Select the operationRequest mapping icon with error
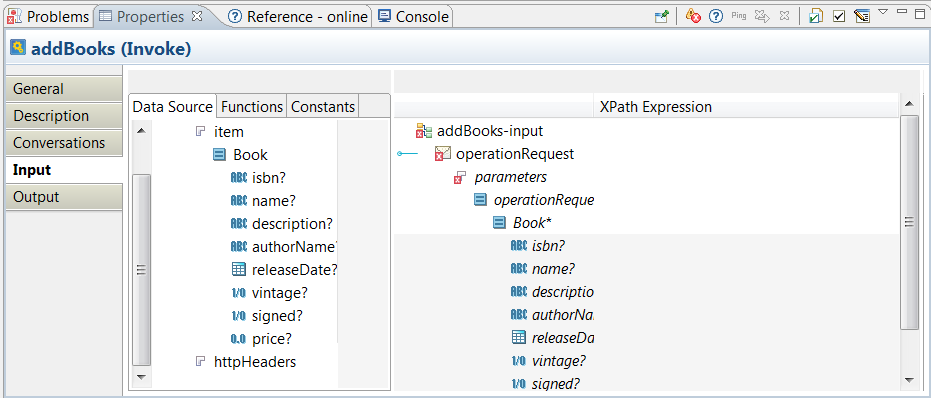Screen dimensions: 931x398 [441, 154]
